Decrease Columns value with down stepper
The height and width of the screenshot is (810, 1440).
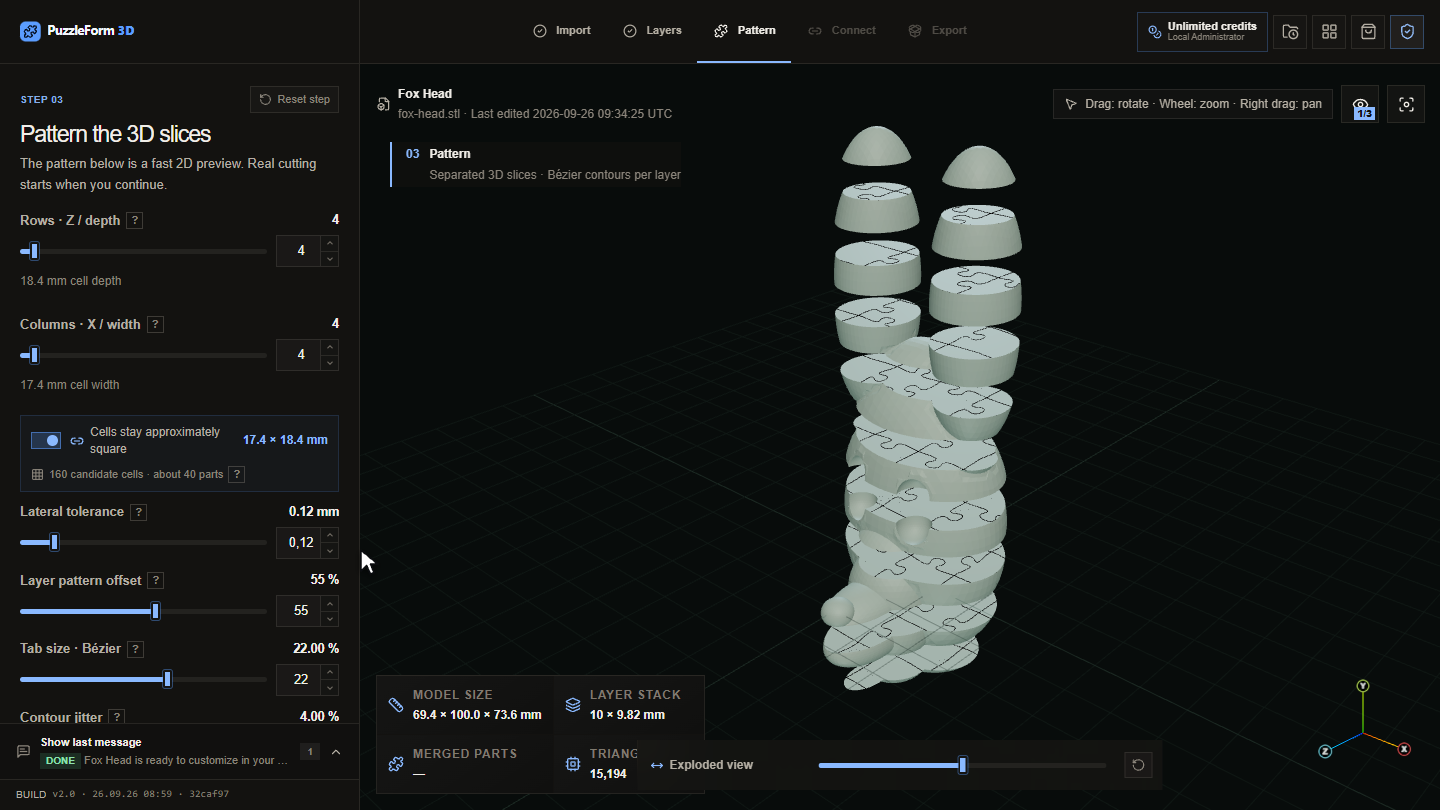330,363
